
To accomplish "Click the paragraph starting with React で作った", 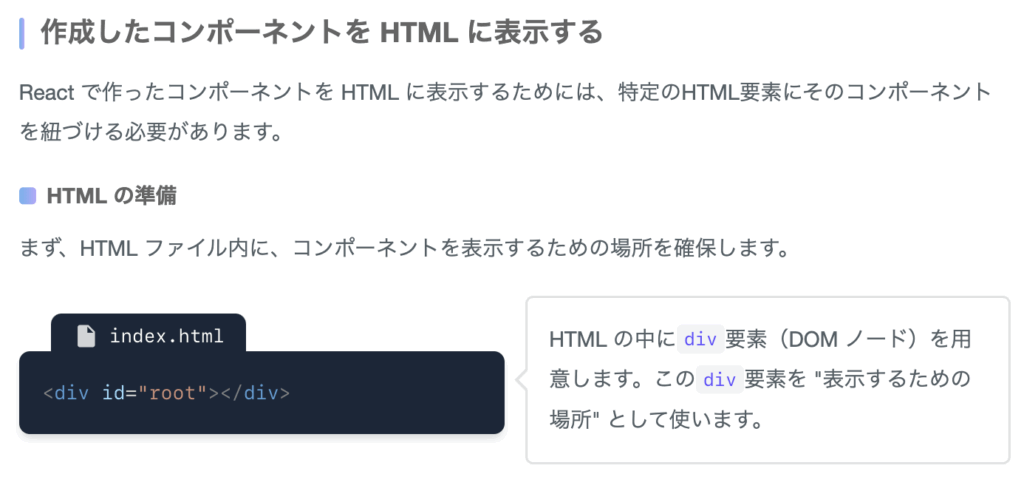I will [x=505, y=112].
